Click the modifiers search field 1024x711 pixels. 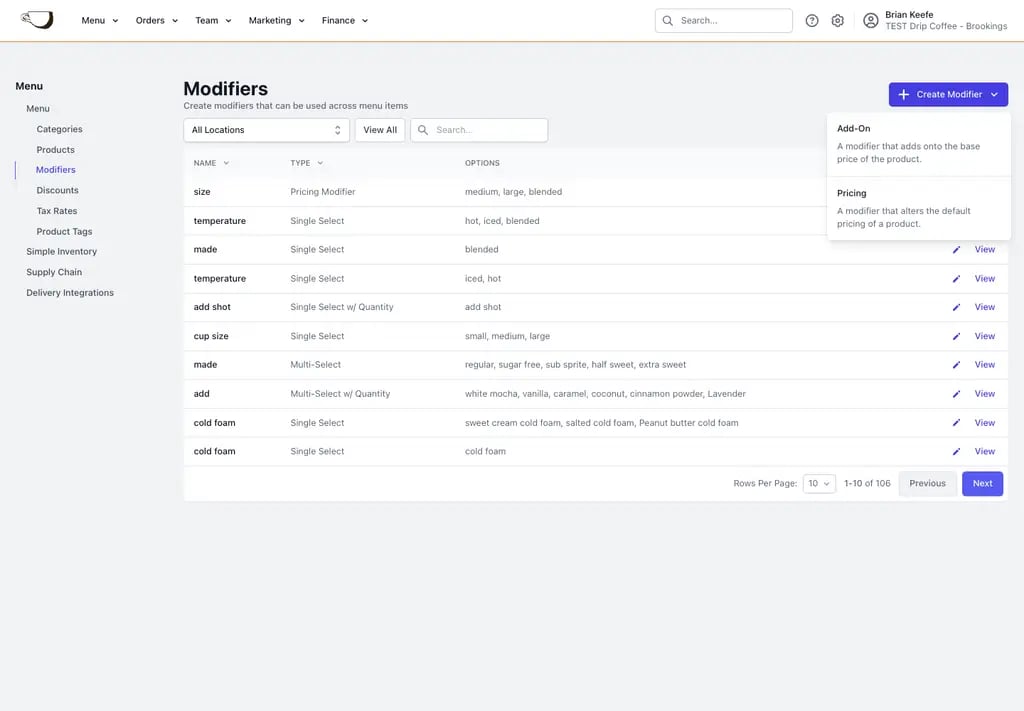click(479, 130)
